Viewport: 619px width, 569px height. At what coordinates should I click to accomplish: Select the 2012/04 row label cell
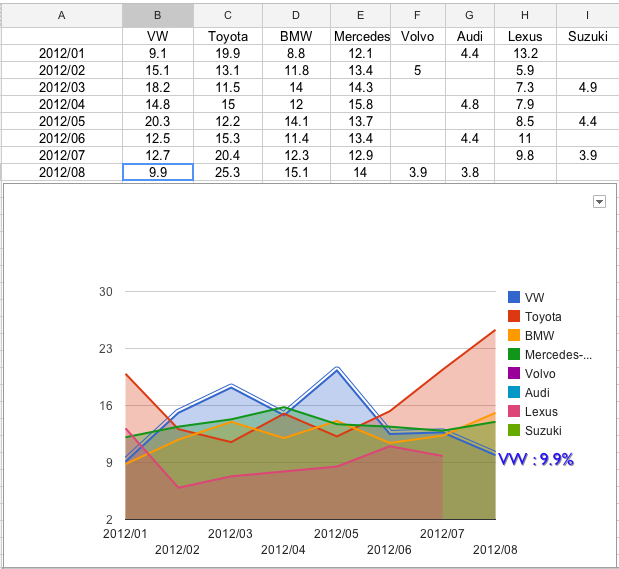coord(62,104)
